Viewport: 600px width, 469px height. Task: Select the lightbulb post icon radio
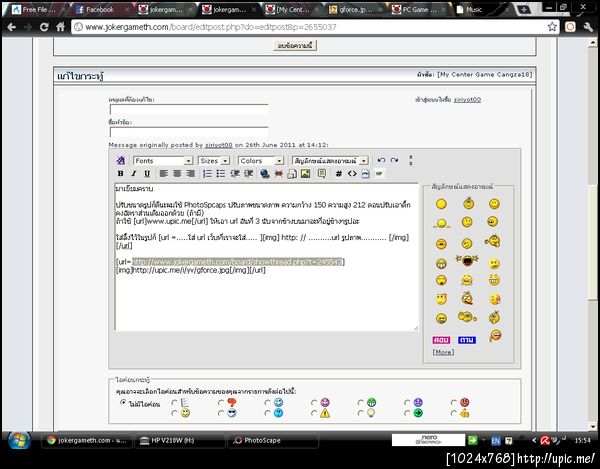[361, 413]
